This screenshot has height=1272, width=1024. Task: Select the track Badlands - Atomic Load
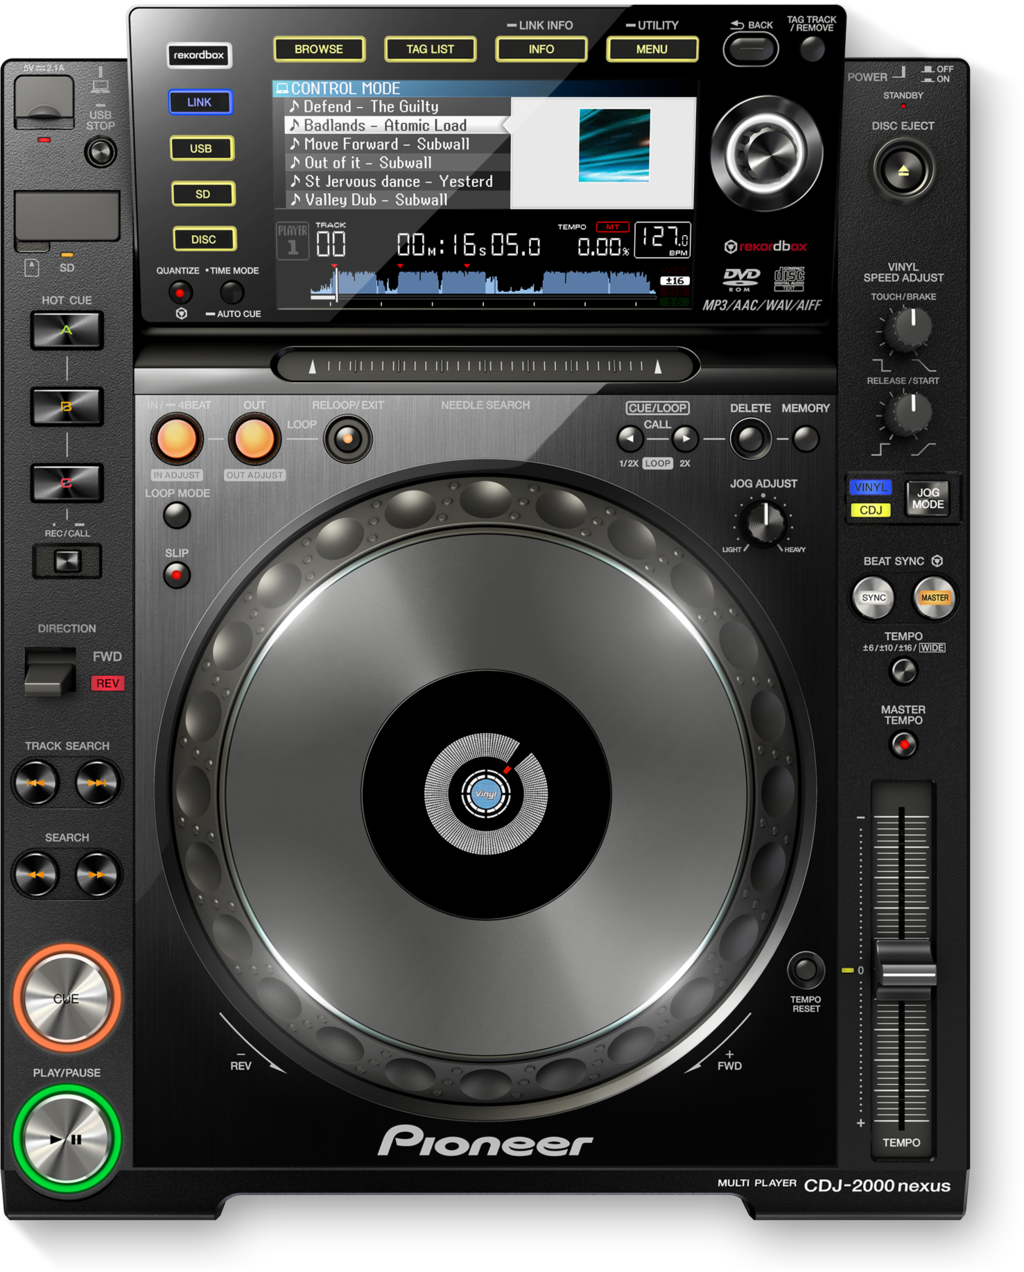(x=385, y=124)
